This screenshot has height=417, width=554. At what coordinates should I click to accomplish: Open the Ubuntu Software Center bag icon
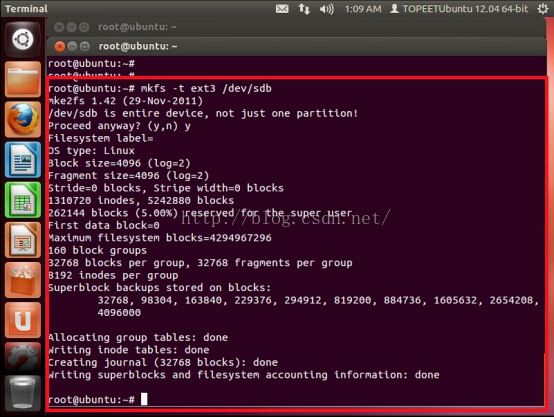click(23, 280)
